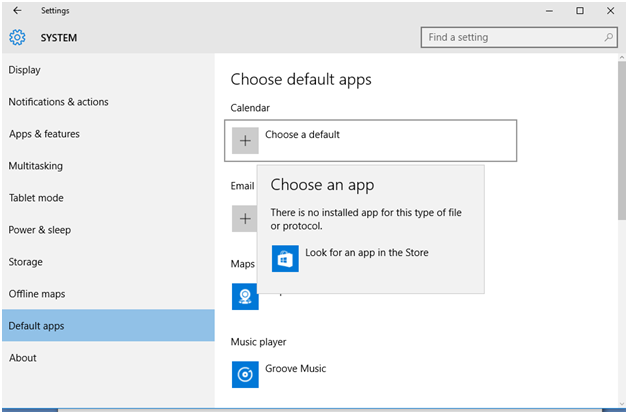Open Offline maps settings
This screenshot has width=628, height=414.
tap(37, 294)
